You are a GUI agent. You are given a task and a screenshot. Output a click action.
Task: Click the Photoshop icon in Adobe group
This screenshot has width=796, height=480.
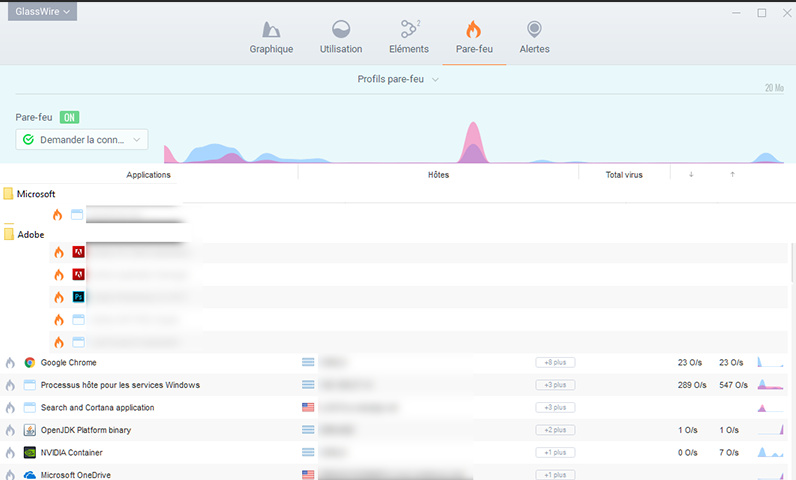point(78,297)
